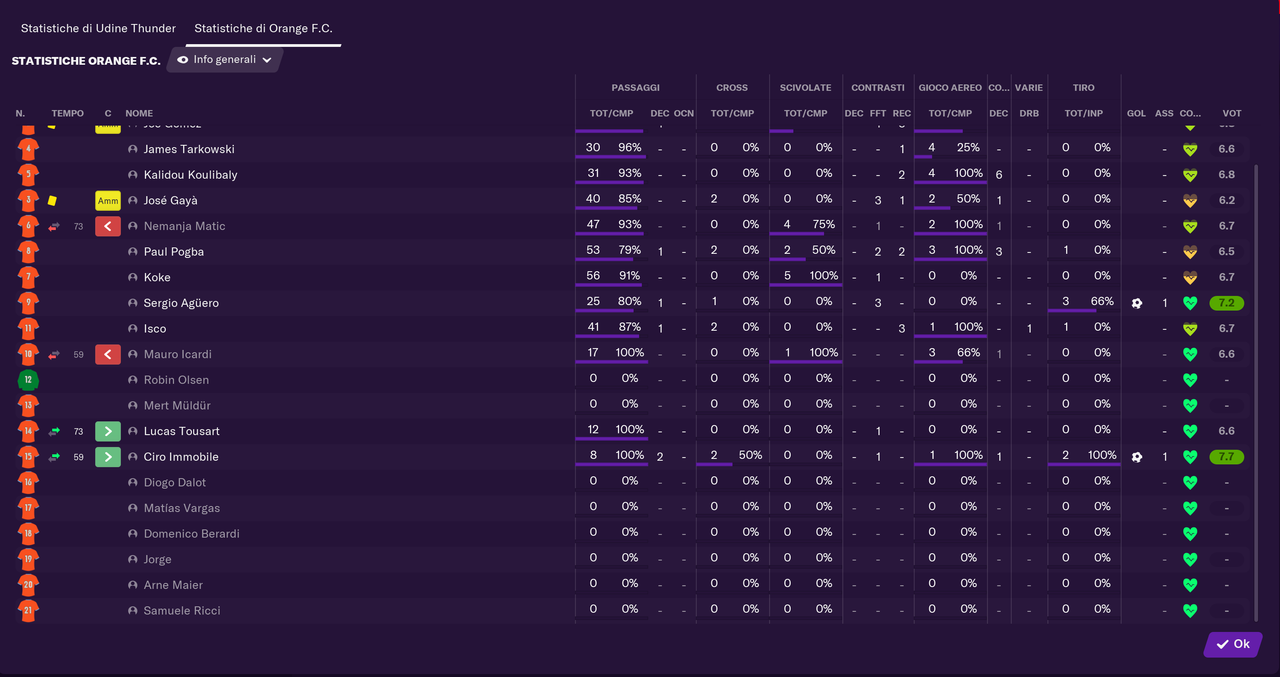This screenshot has height=677, width=1280.
Task: Click Sergio Agüero's 7.2 rating badge
Action: (x=1226, y=303)
